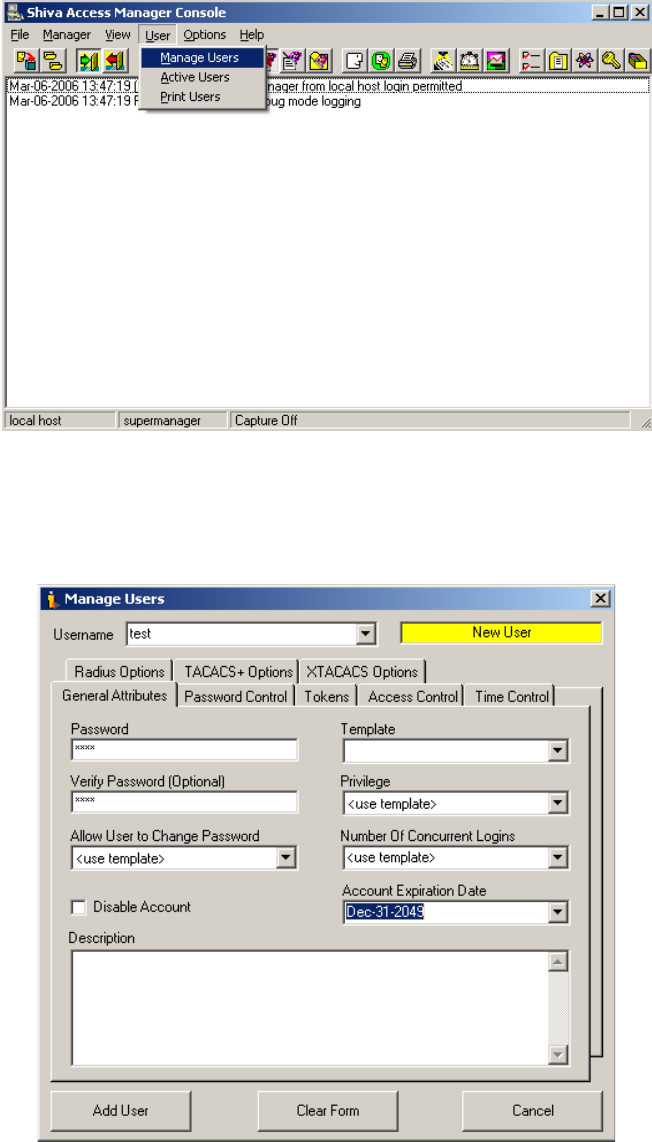
Task: Click Description scrollbar down arrow
Action: click(x=558, y=1055)
